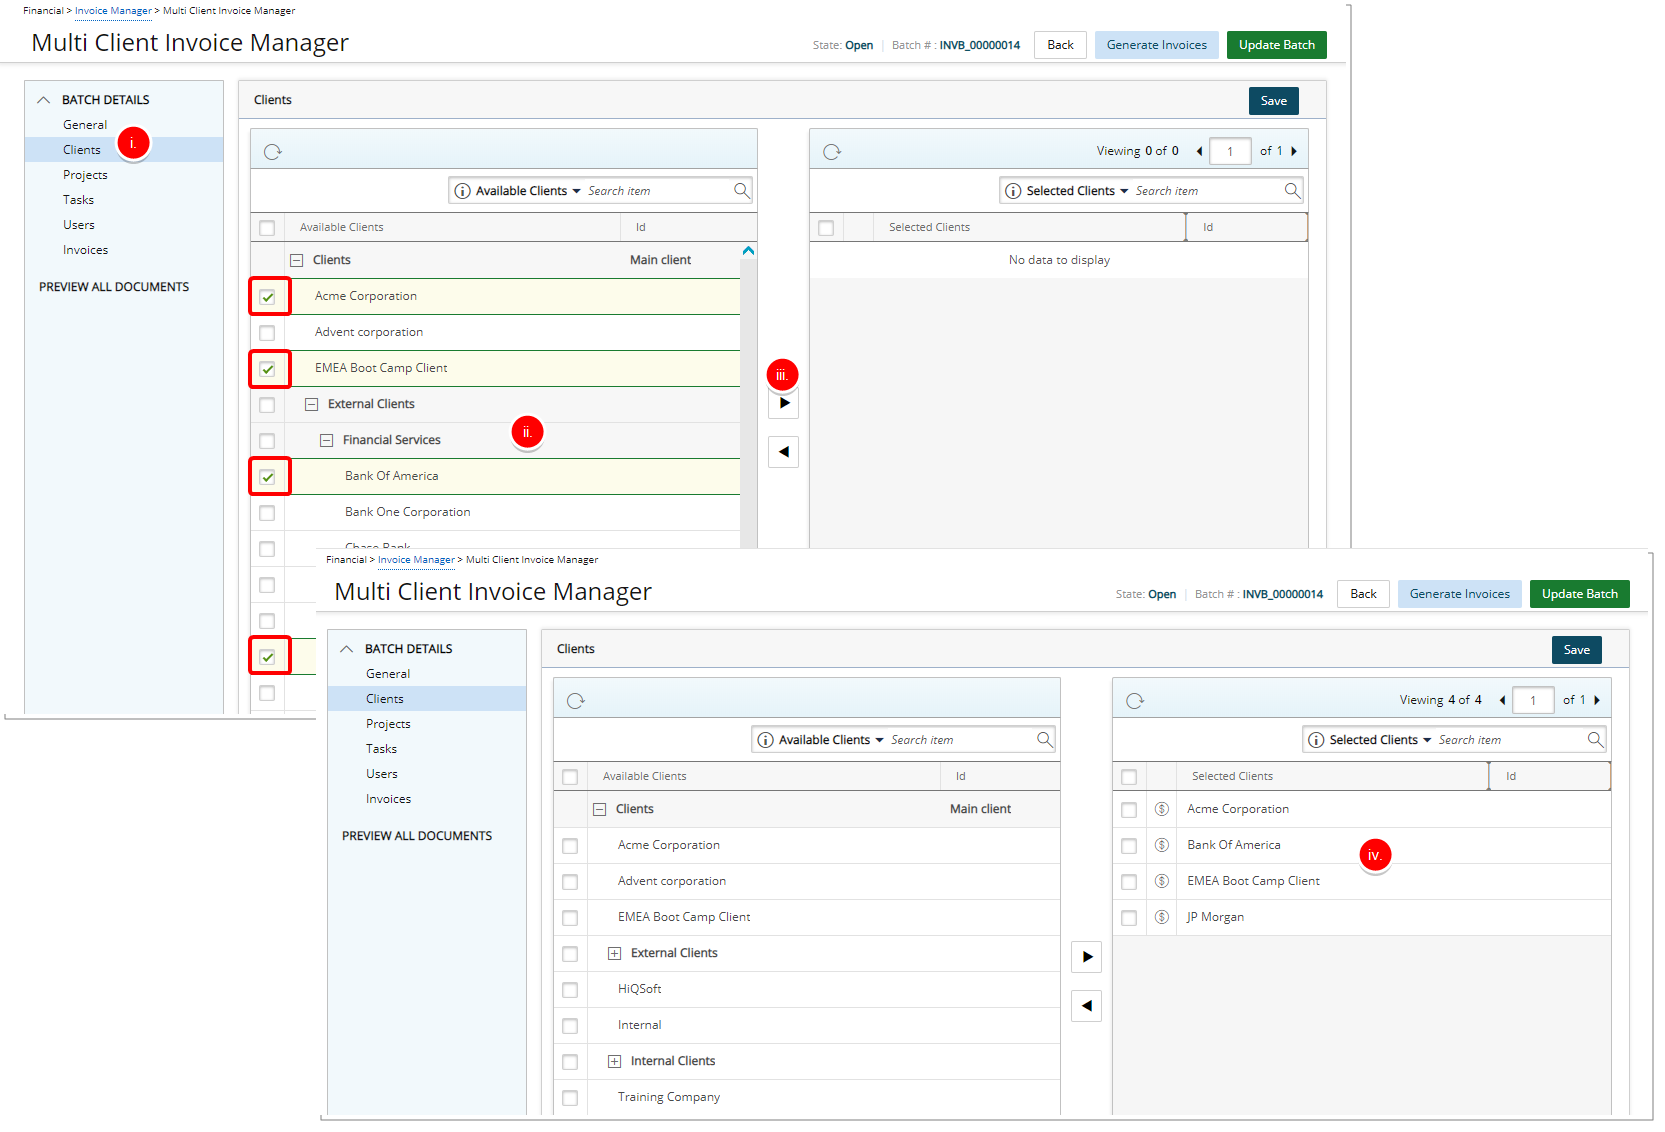Click scroll-up arrow of upper available list
Viewport: 1665px width, 1132px height.
[748, 251]
